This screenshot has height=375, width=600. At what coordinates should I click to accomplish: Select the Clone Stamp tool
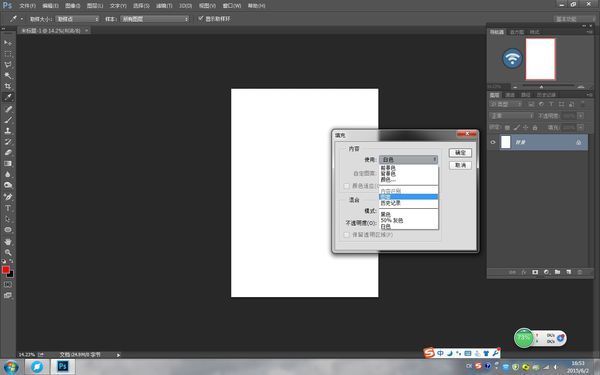click(8, 130)
